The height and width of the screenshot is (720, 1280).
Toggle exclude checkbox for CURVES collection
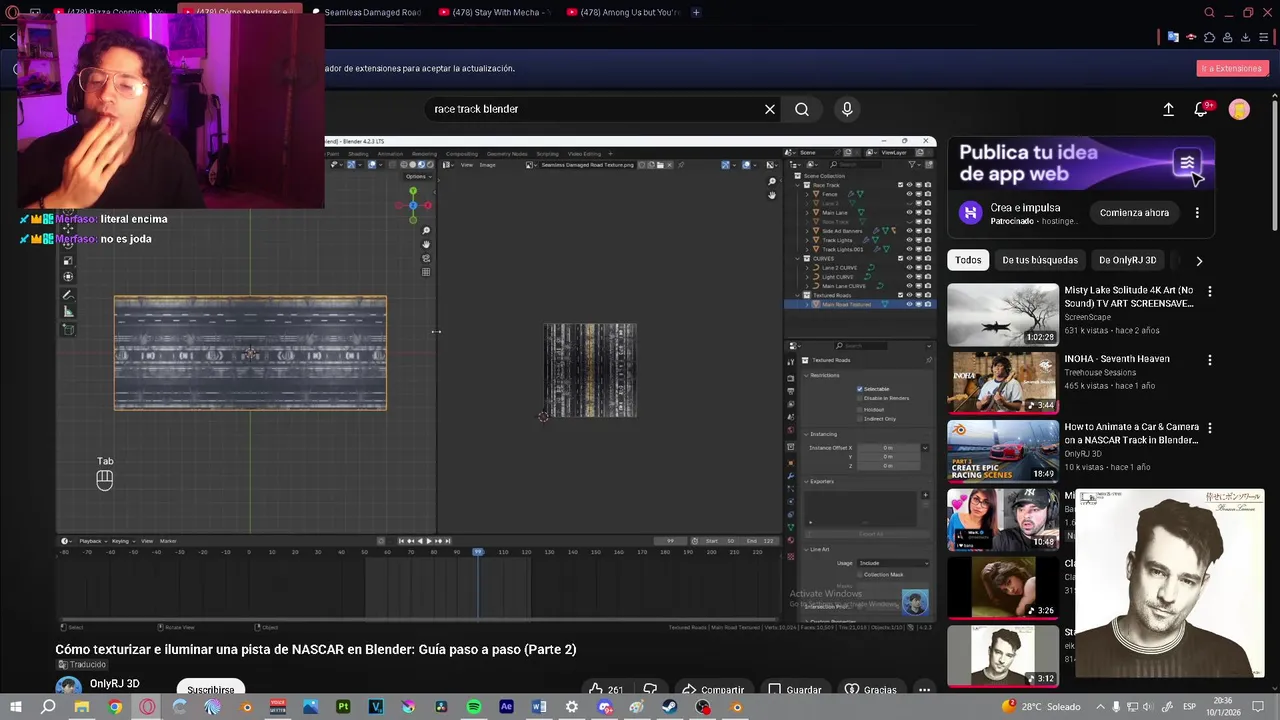point(900,258)
